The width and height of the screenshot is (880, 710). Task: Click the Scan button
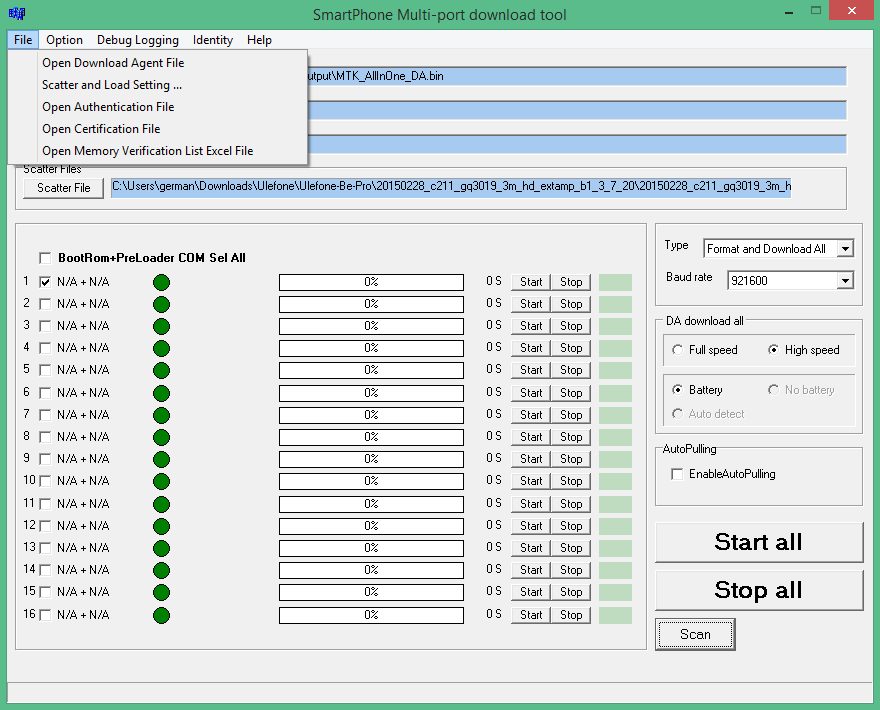pos(695,634)
